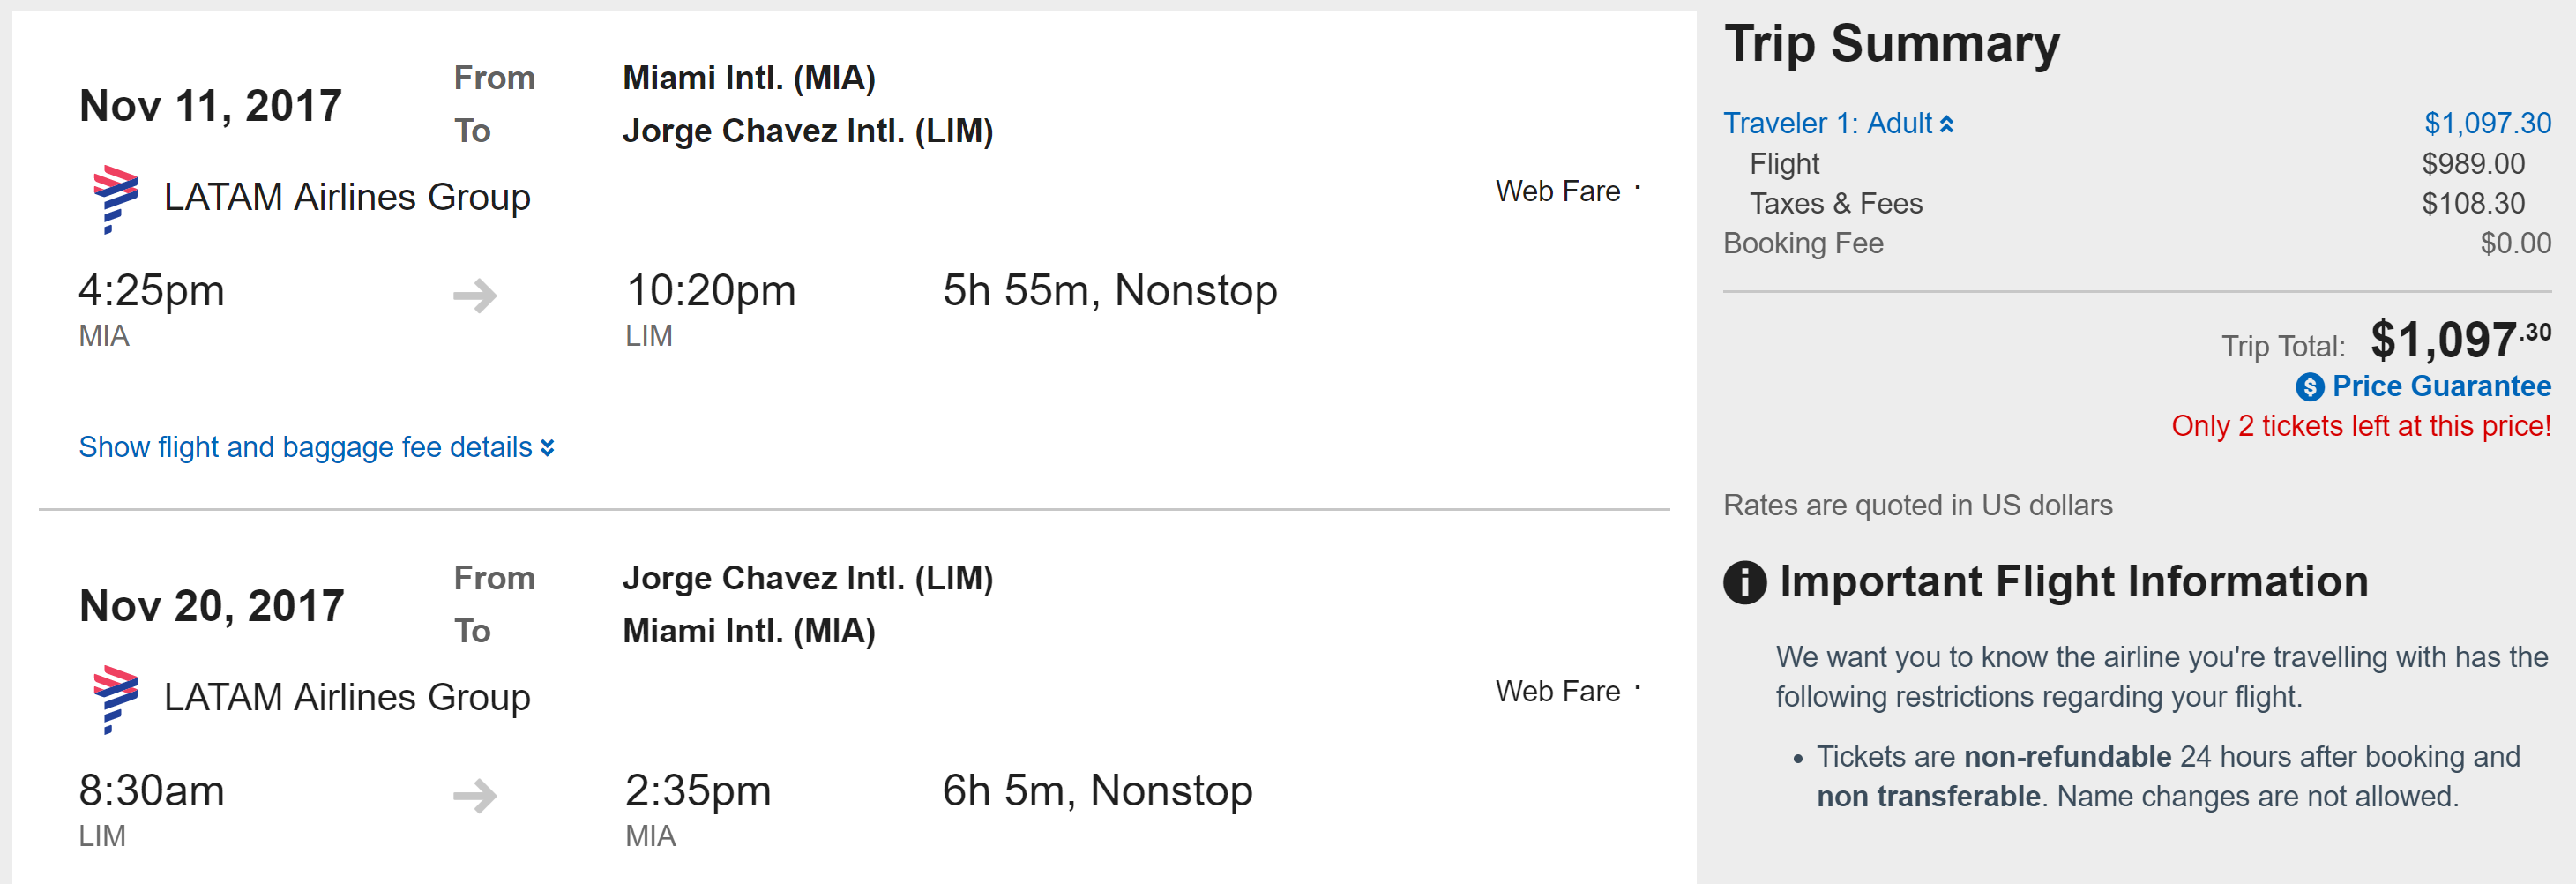Click 'Only 2 tickets left' warning text
The width and height of the screenshot is (2576, 884).
click(x=2360, y=426)
